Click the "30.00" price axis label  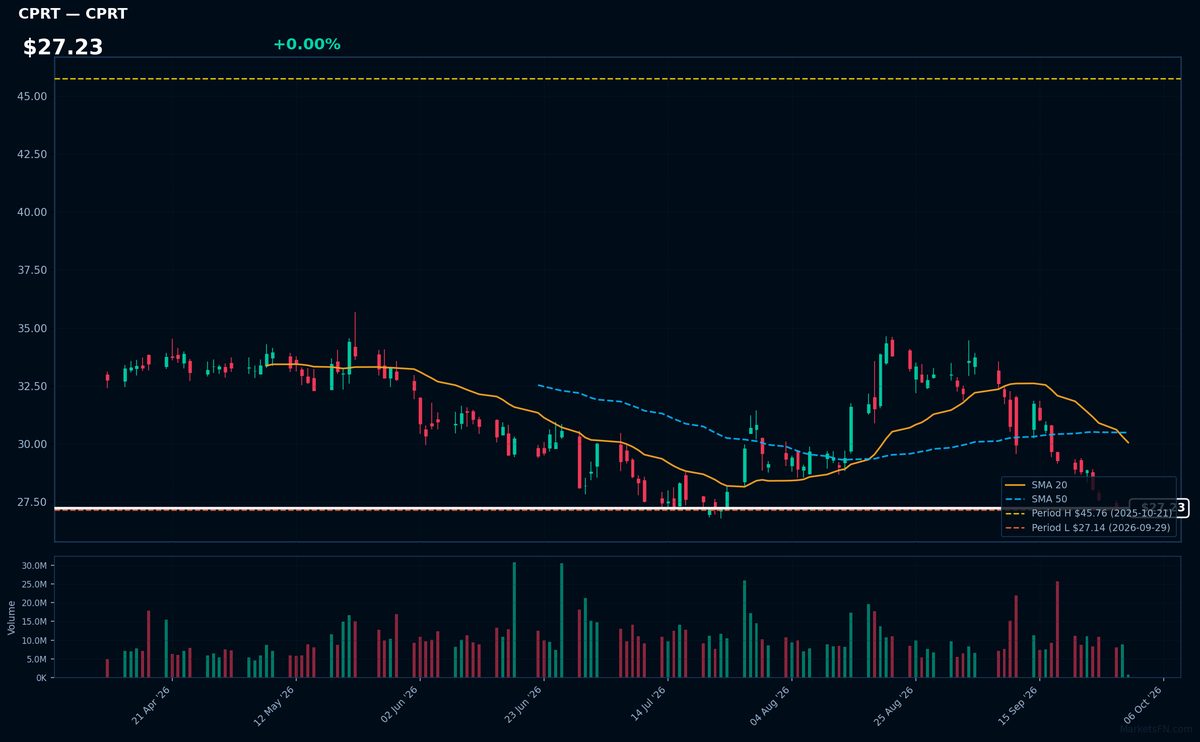coord(33,444)
